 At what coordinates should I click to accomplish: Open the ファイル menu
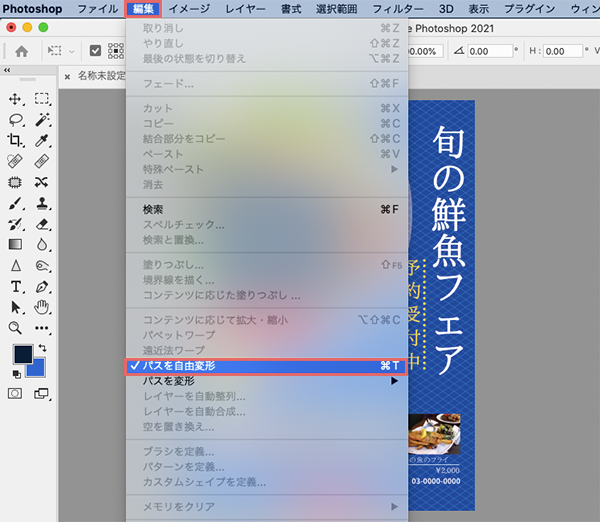click(x=98, y=9)
